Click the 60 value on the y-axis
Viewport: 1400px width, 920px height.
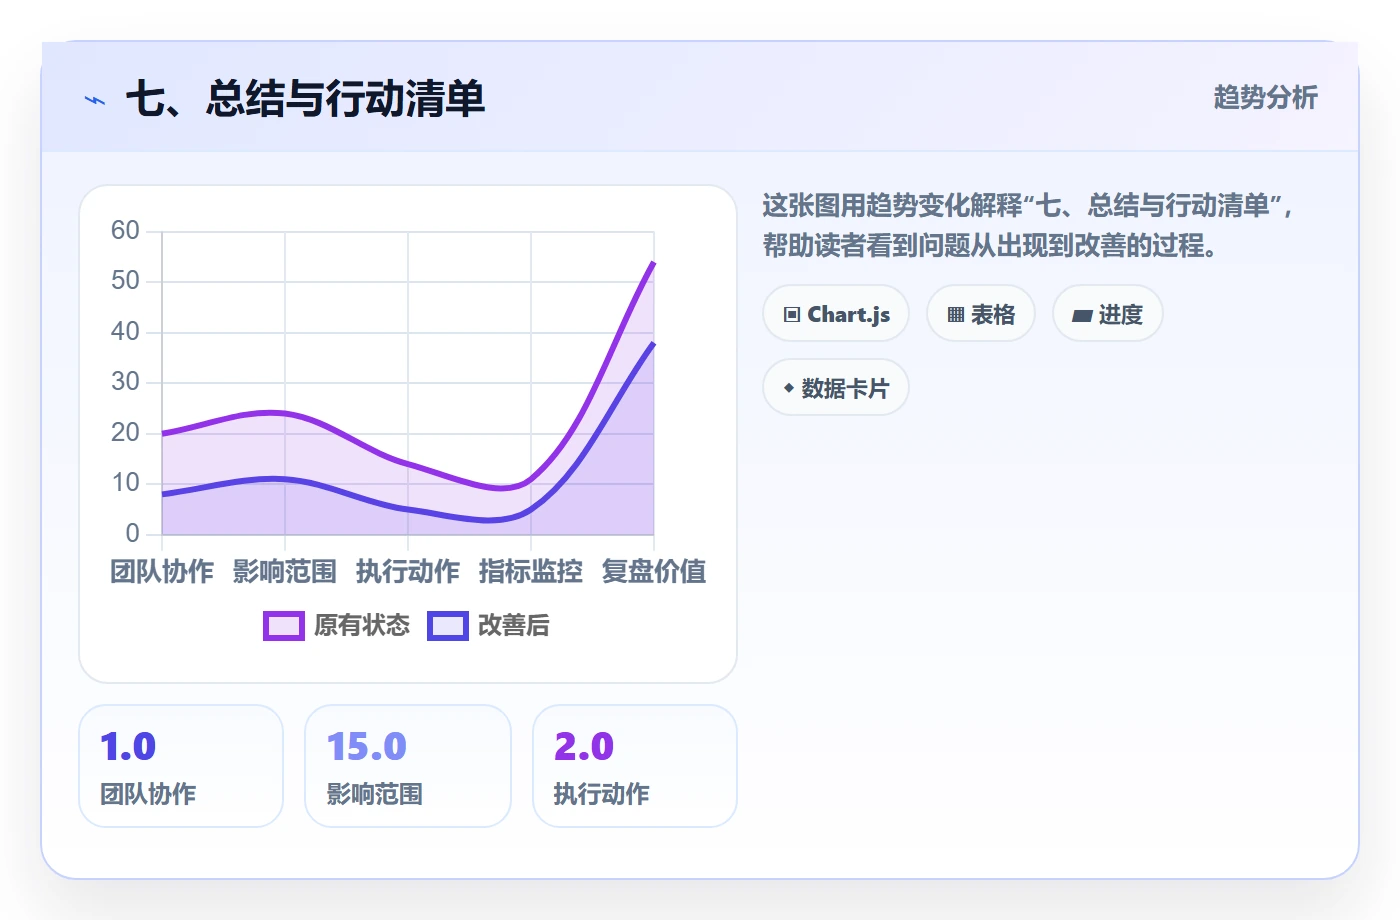[125, 231]
